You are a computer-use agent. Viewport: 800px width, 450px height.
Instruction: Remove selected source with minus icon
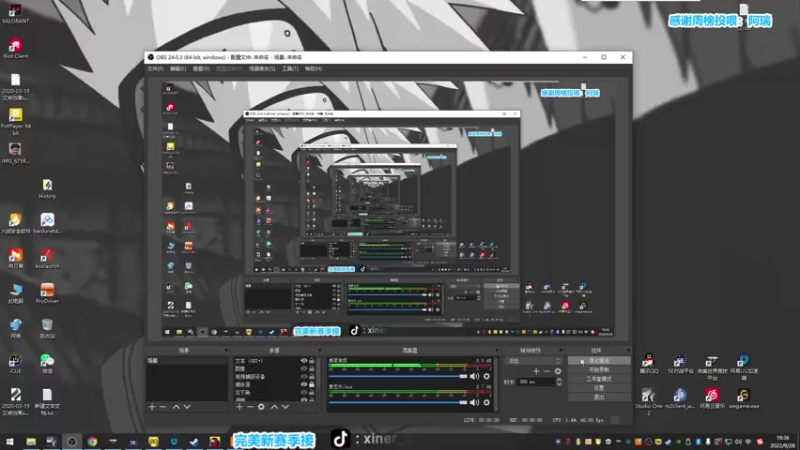click(x=250, y=407)
